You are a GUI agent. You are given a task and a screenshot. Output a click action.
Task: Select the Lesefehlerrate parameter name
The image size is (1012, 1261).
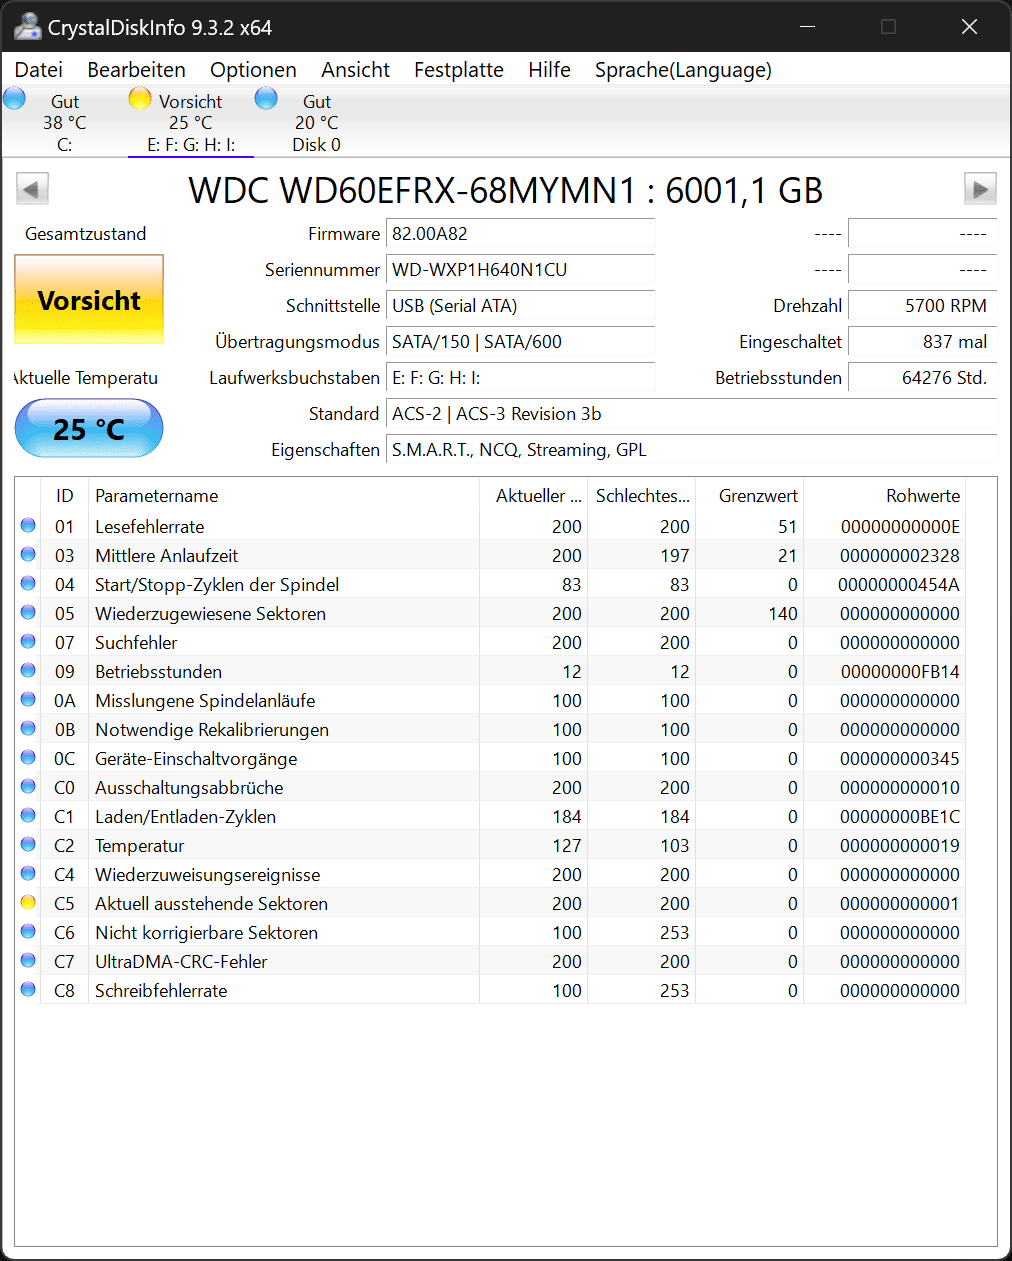[x=149, y=527]
